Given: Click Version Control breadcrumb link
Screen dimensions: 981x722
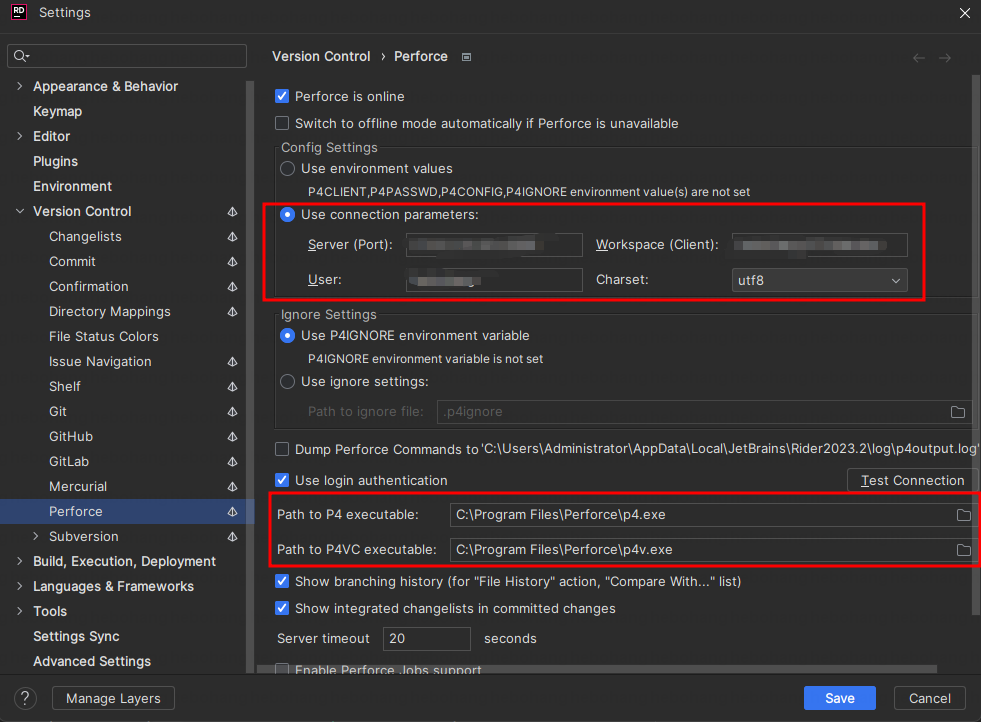Looking at the screenshot, I should [x=321, y=56].
